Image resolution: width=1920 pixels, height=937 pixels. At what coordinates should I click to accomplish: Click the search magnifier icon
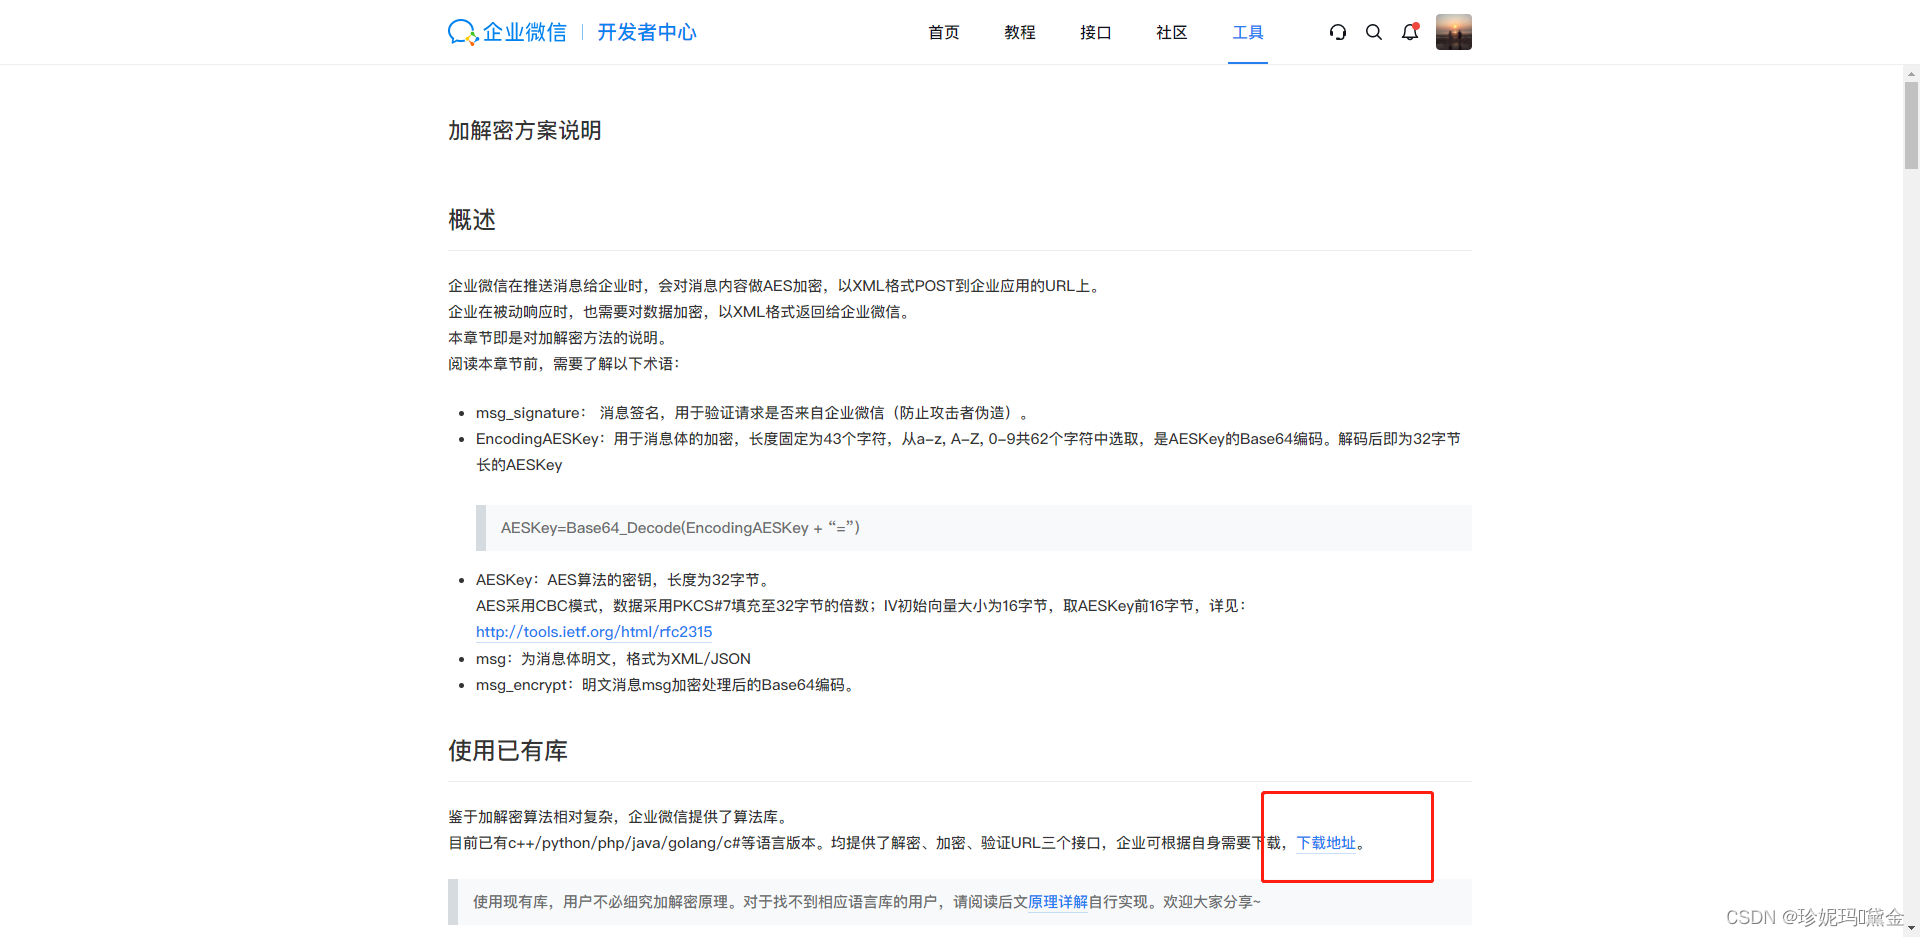(1374, 32)
